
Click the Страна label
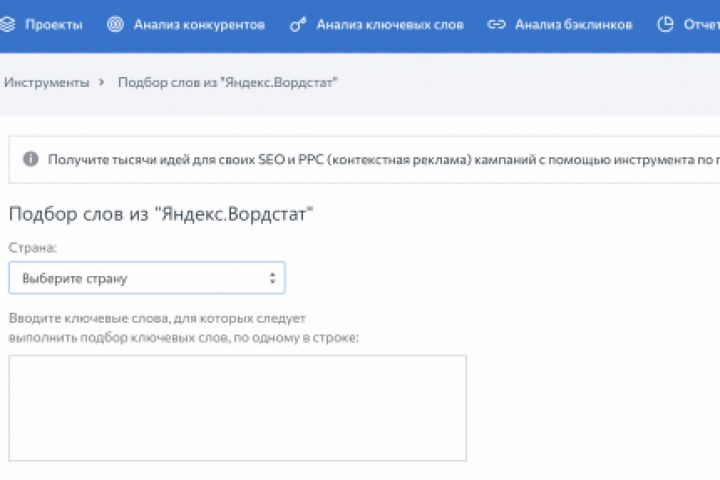coord(33,248)
